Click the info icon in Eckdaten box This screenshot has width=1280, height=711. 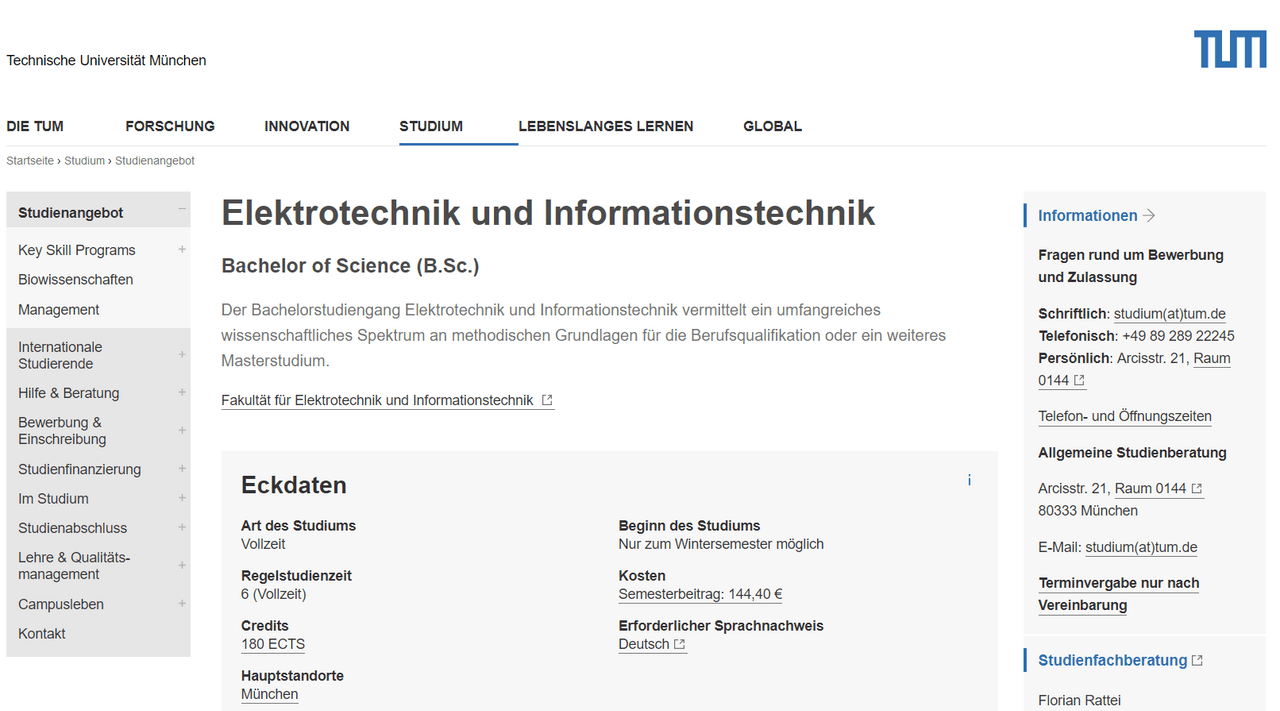point(969,481)
